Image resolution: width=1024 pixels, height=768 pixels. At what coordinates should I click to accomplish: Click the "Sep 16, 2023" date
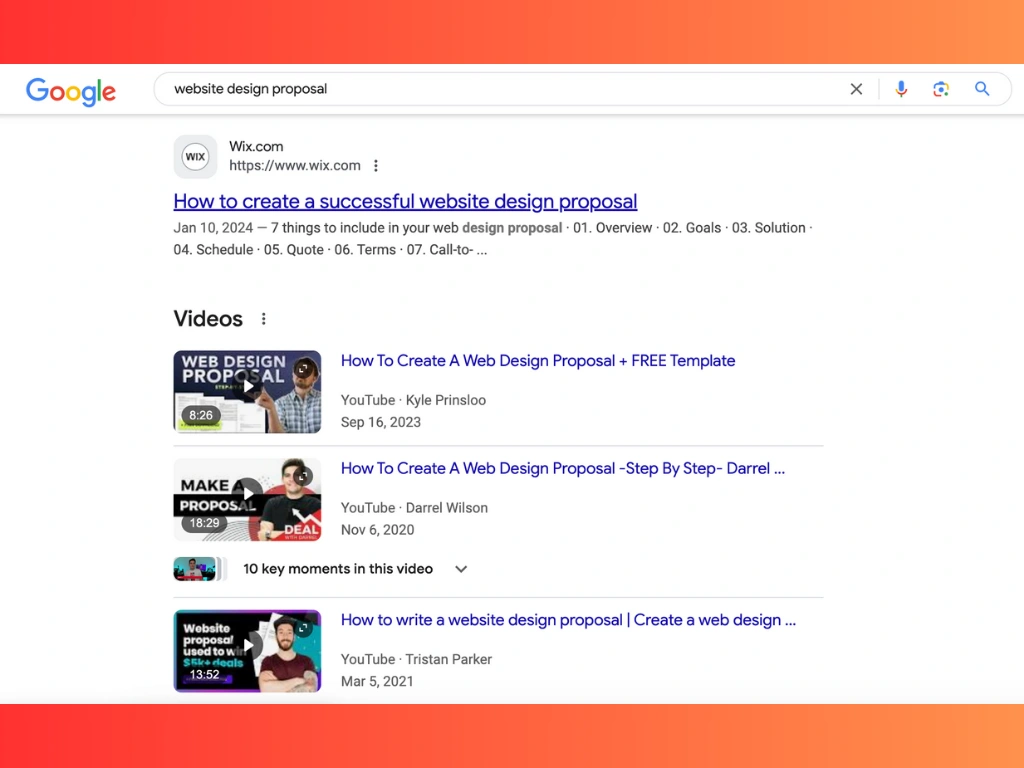pyautogui.click(x=381, y=423)
